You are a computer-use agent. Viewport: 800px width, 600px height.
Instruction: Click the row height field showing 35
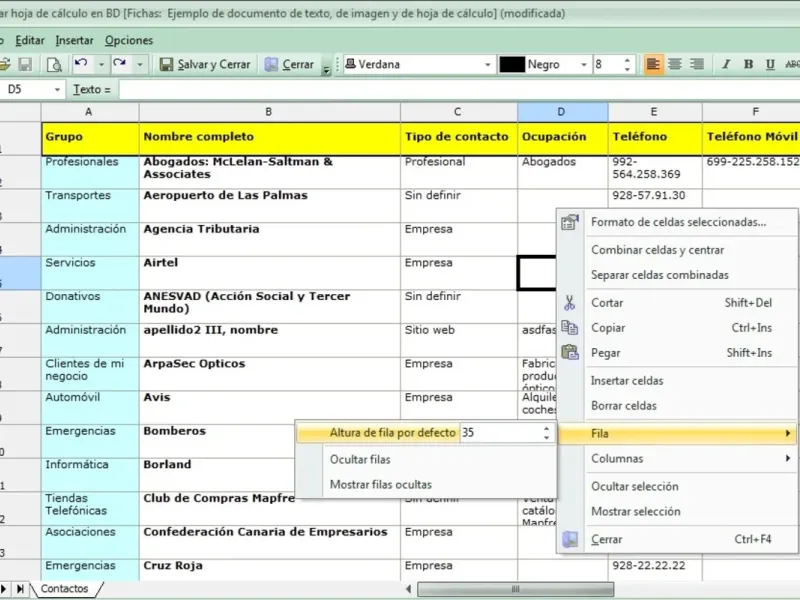tap(501, 433)
